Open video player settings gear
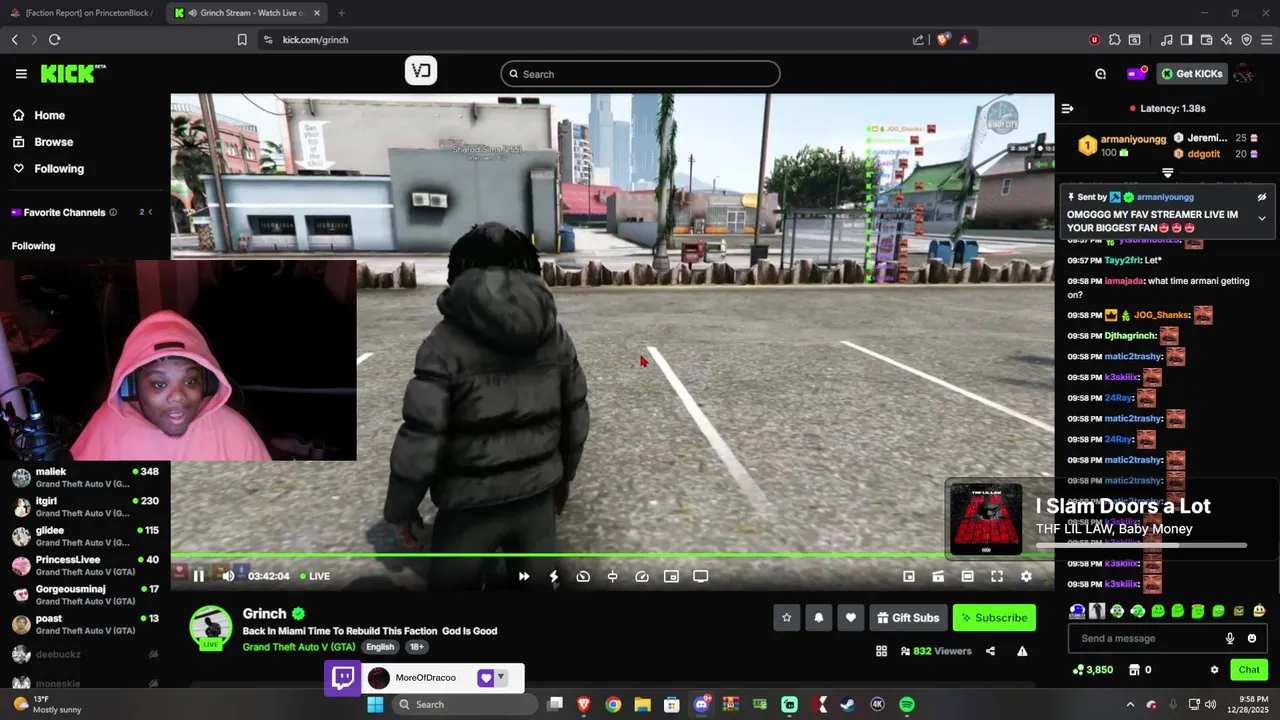The image size is (1280, 720). coord(1026,576)
